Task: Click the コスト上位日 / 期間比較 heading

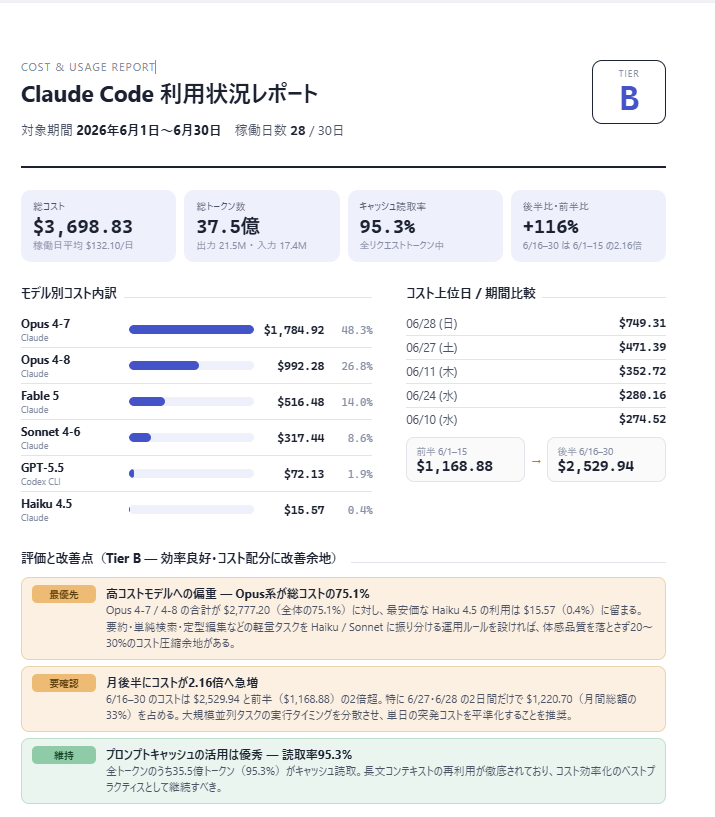Action: coord(471,293)
